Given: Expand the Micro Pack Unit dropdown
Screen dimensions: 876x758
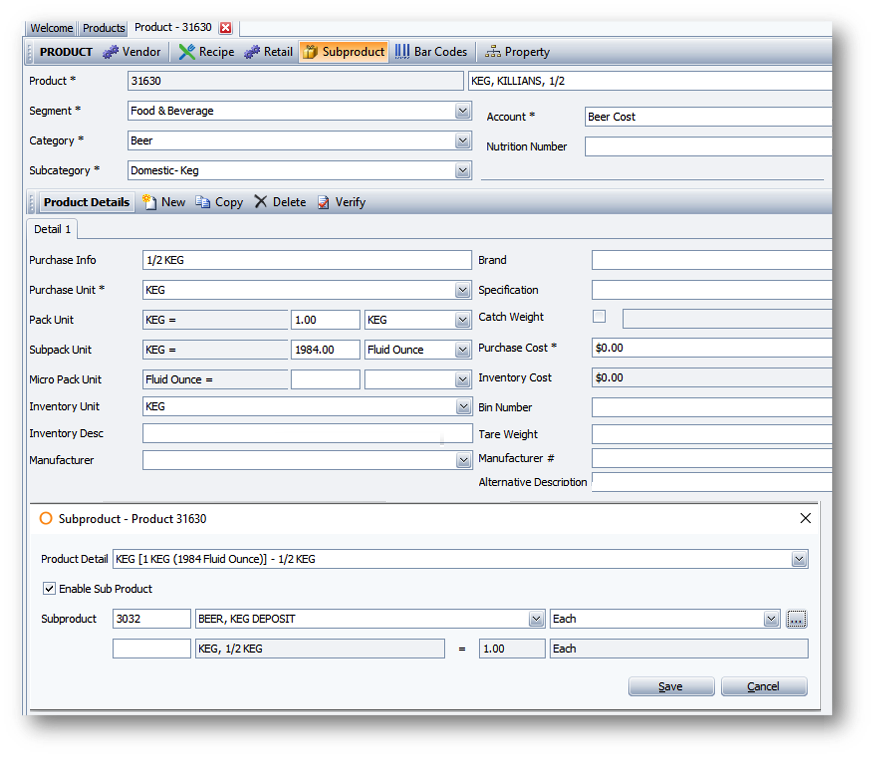Looking at the screenshot, I should (x=463, y=380).
